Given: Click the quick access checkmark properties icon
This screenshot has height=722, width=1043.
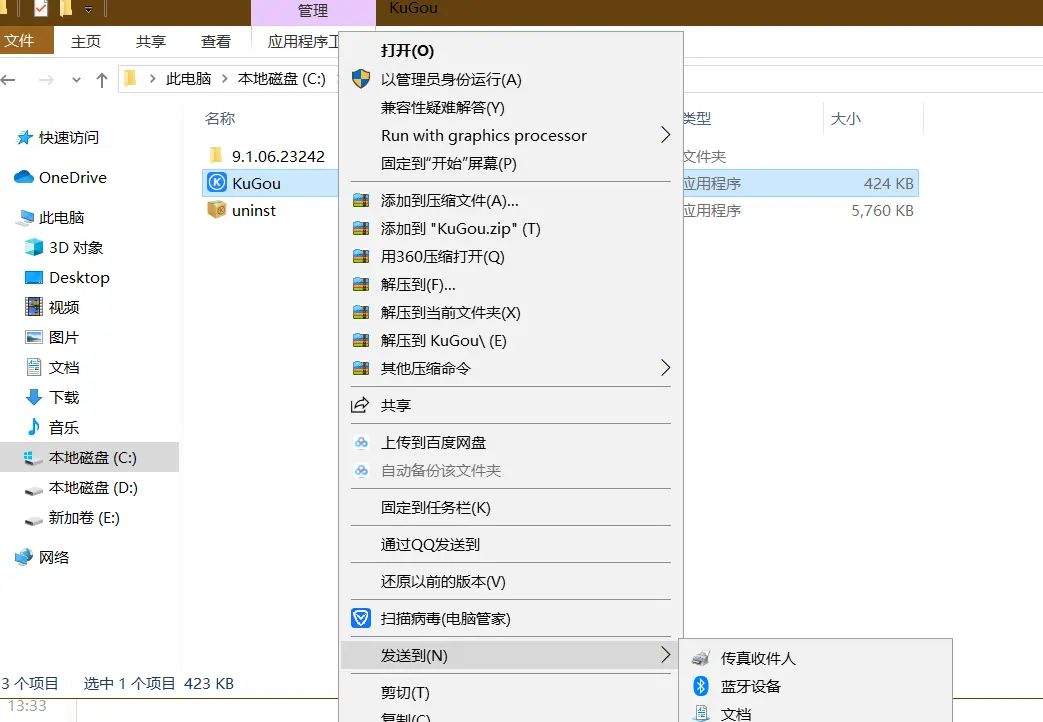Looking at the screenshot, I should pos(41,8).
